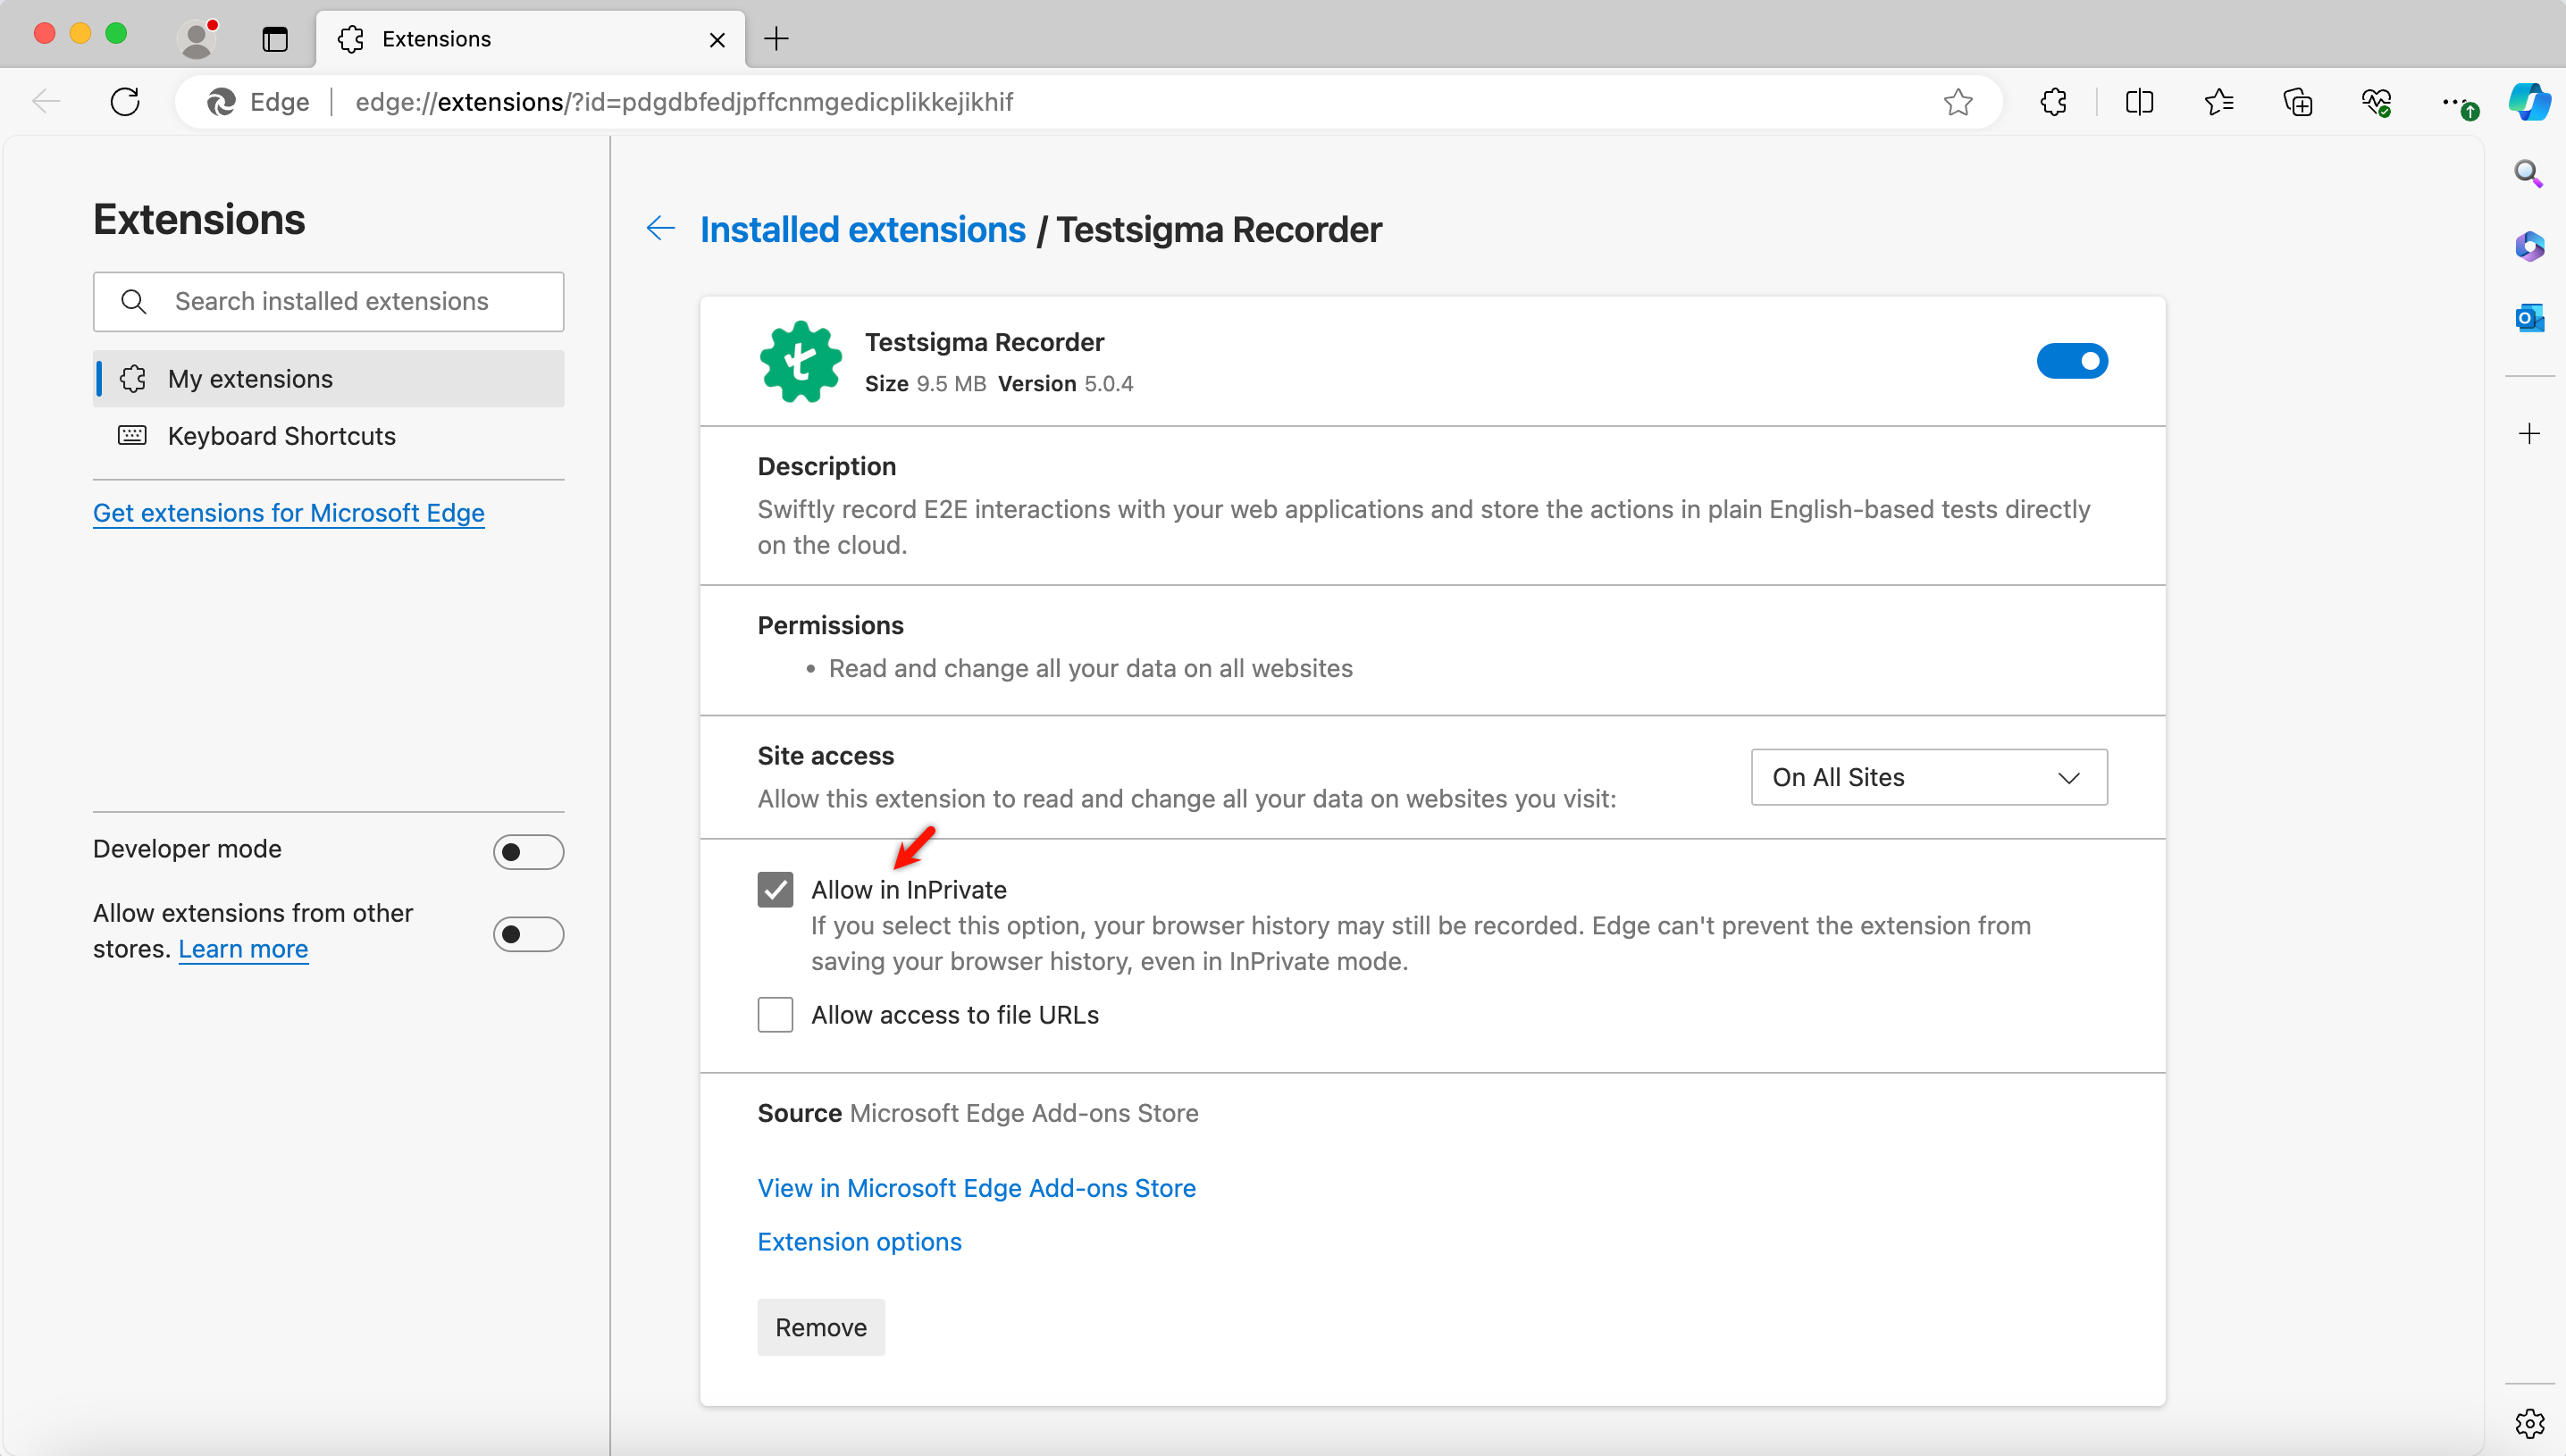The image size is (2566, 1456).
Task: Open Outlook in the sidebar
Action: (x=2529, y=318)
